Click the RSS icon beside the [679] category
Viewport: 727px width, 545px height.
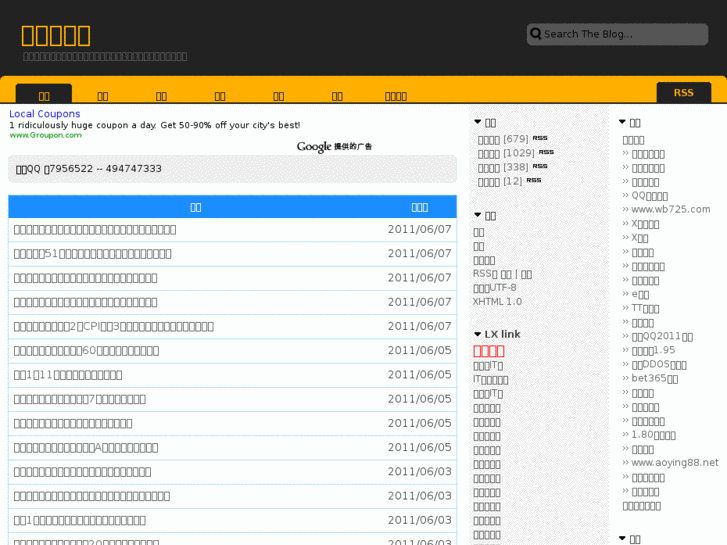540,139
